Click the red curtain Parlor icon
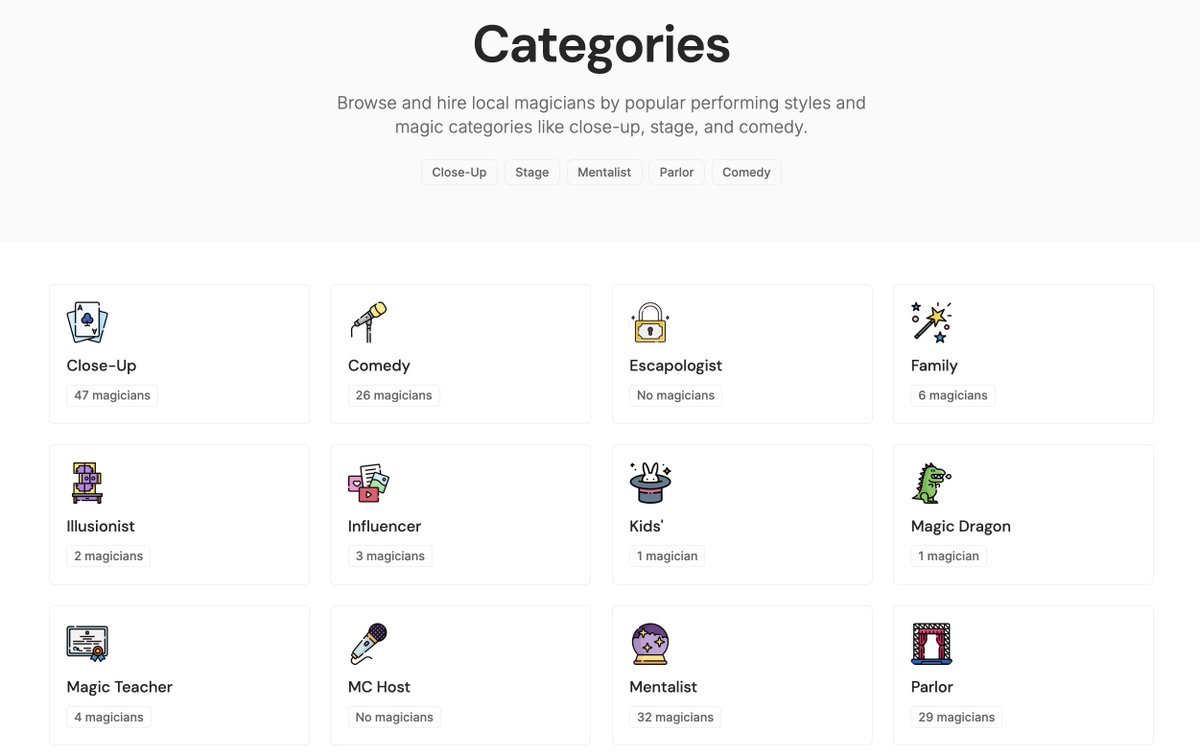 931,644
